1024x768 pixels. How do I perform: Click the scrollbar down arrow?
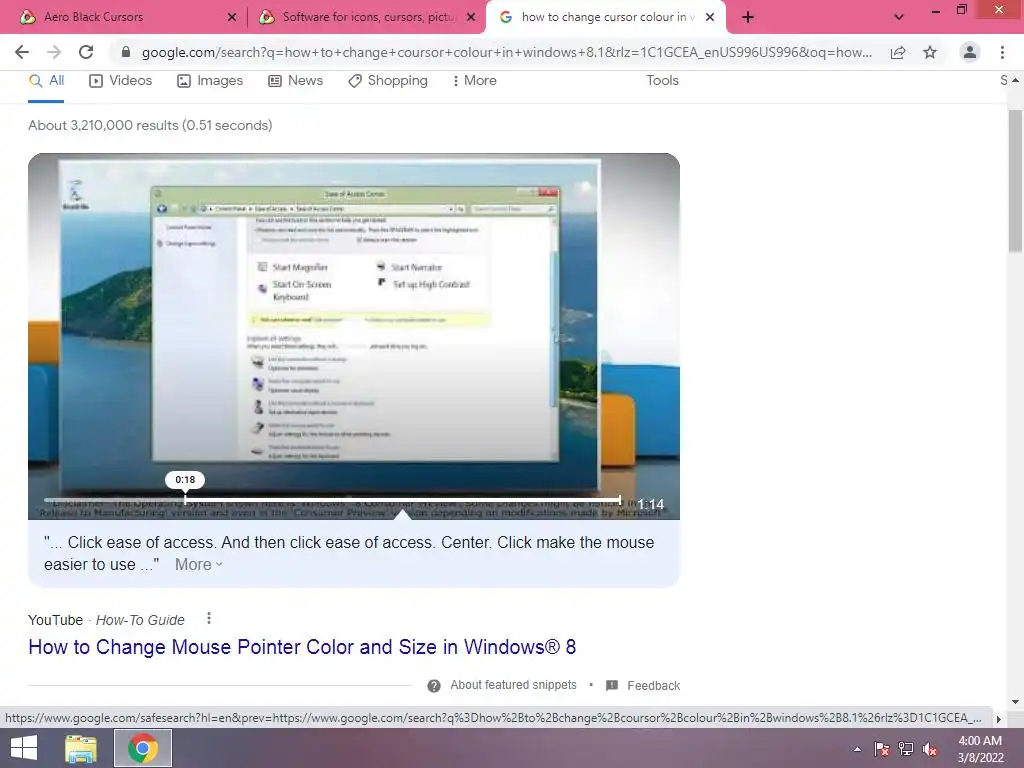[x=1015, y=701]
